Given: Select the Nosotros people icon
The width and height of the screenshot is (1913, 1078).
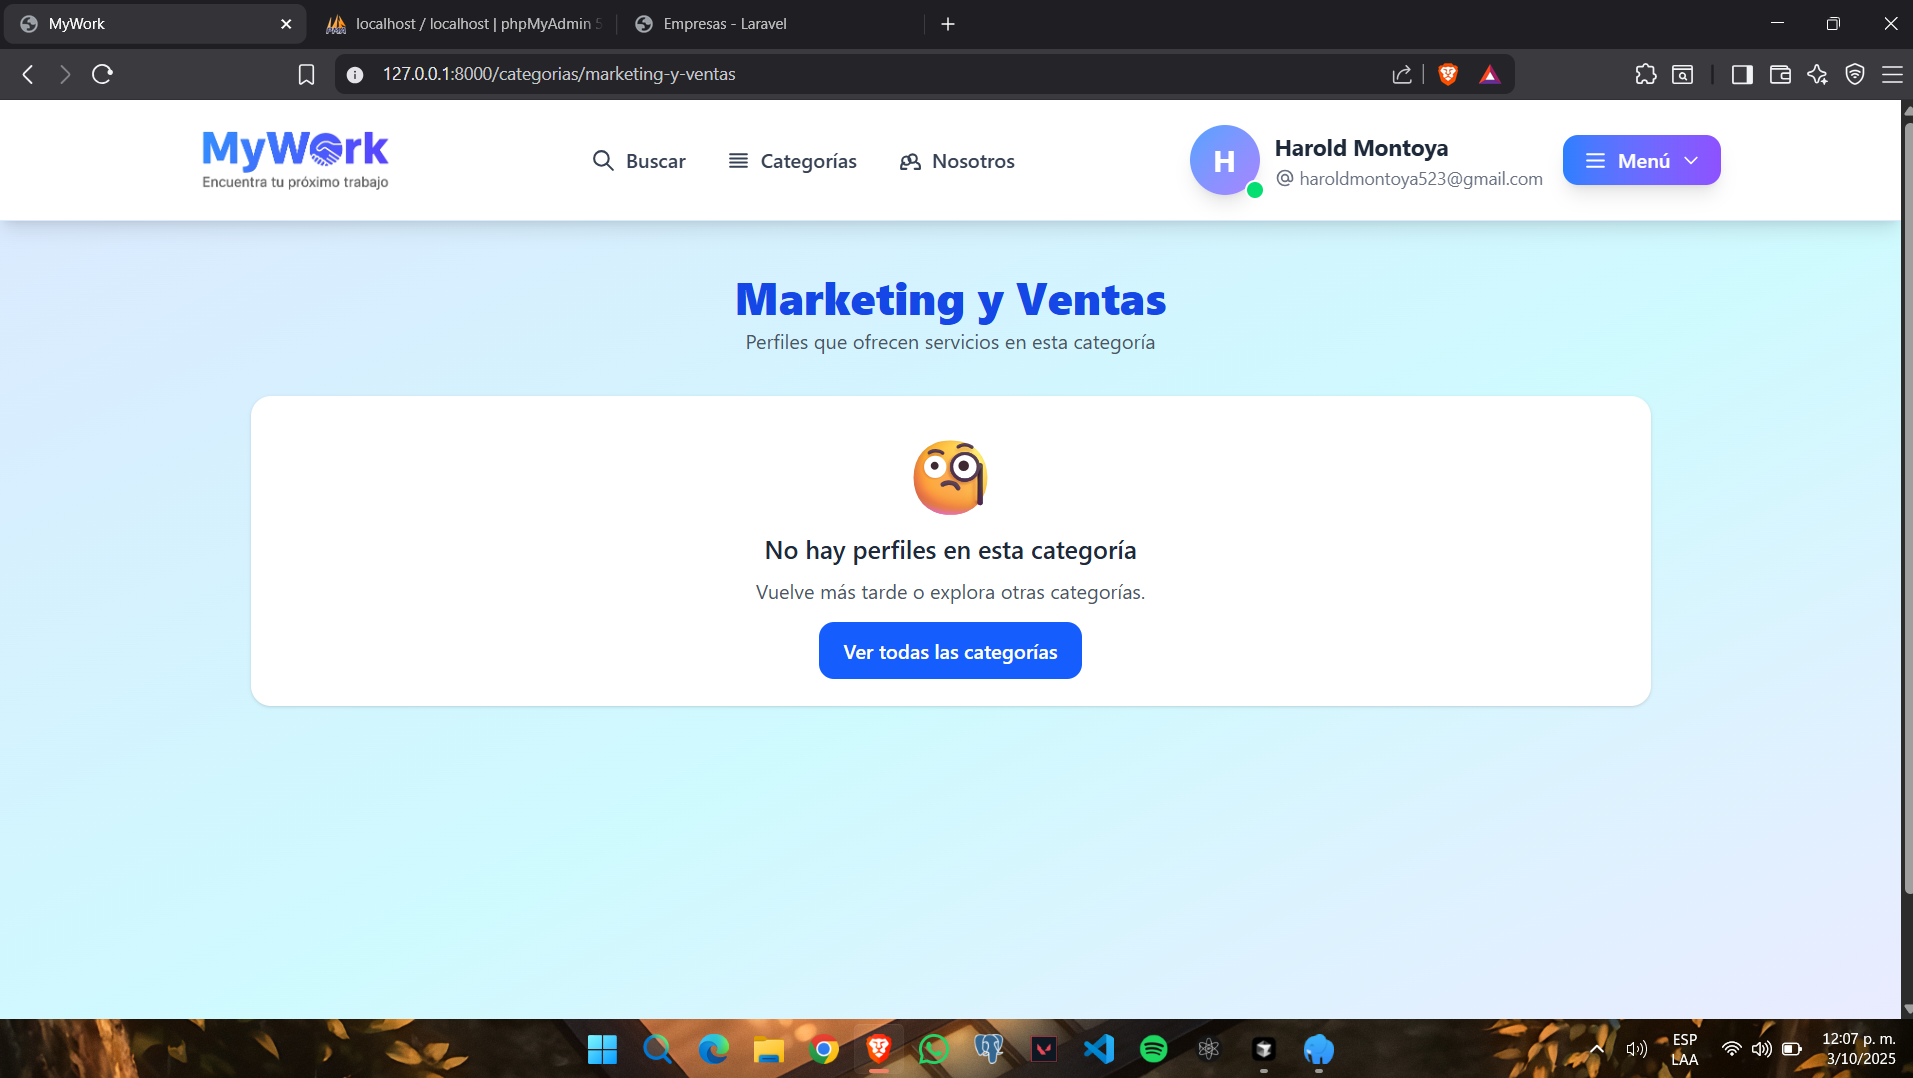Looking at the screenshot, I should (x=910, y=161).
